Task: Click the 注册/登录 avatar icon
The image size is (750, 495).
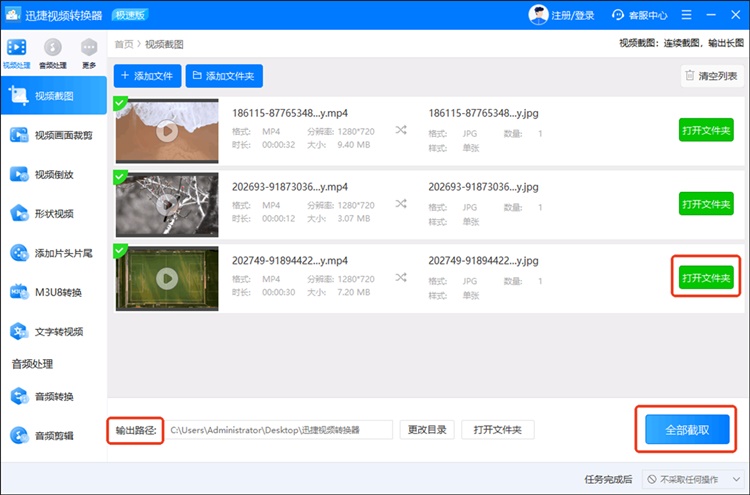Action: tap(538, 15)
